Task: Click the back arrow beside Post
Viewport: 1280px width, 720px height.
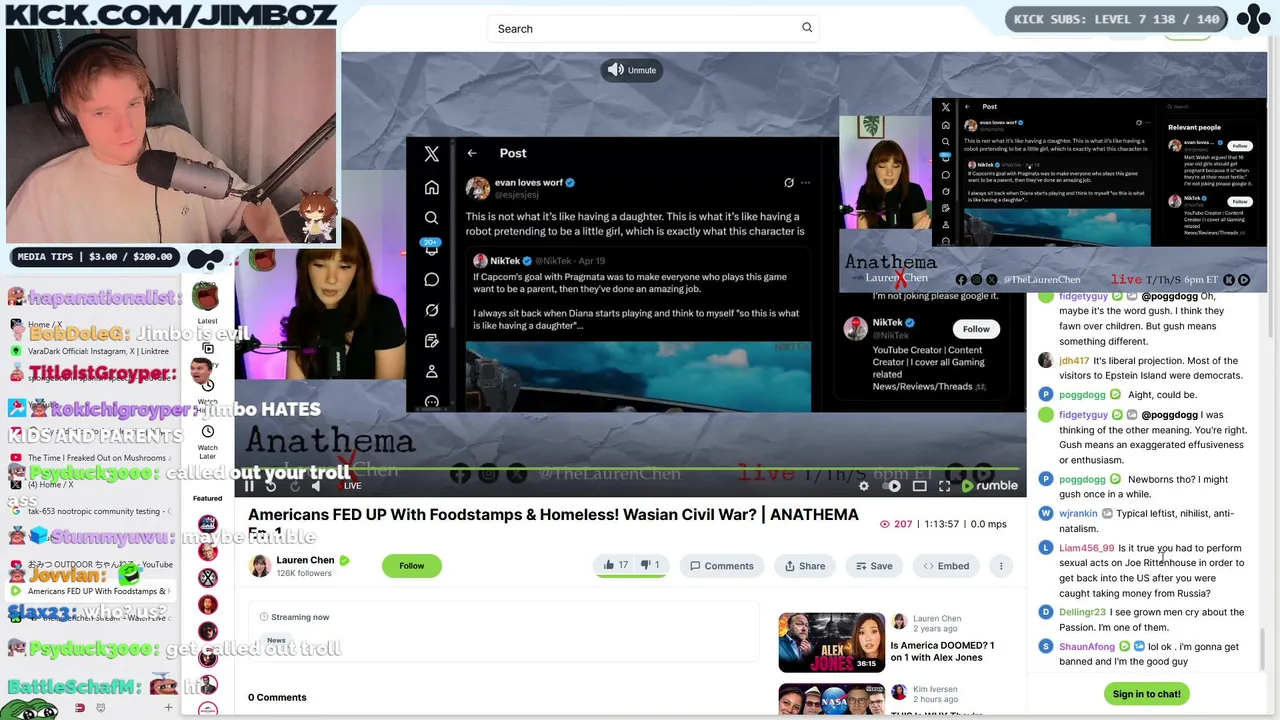Action: (472, 153)
